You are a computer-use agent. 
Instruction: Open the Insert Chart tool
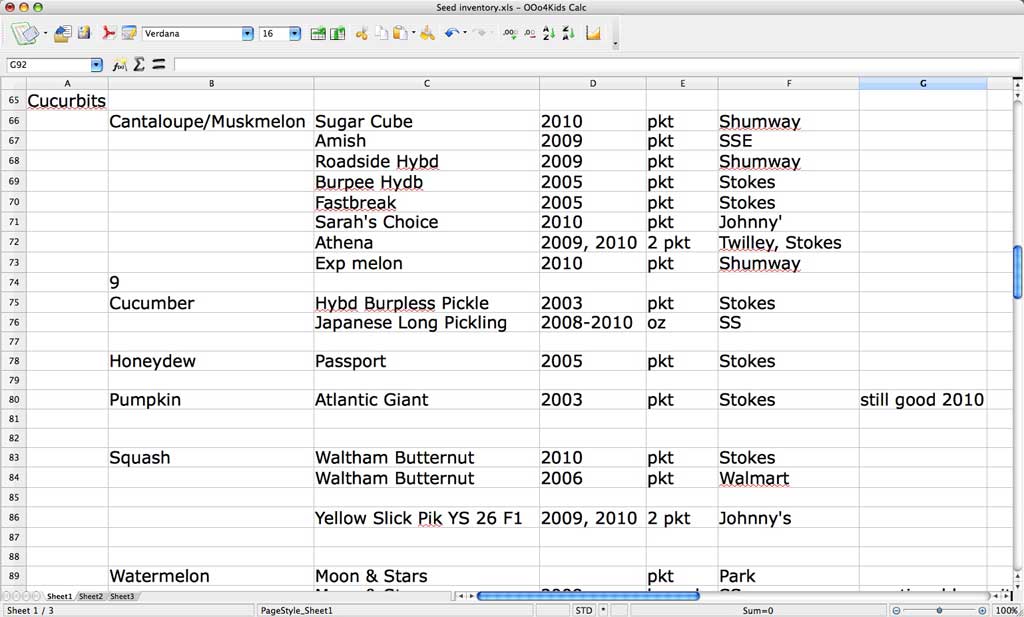click(593, 33)
